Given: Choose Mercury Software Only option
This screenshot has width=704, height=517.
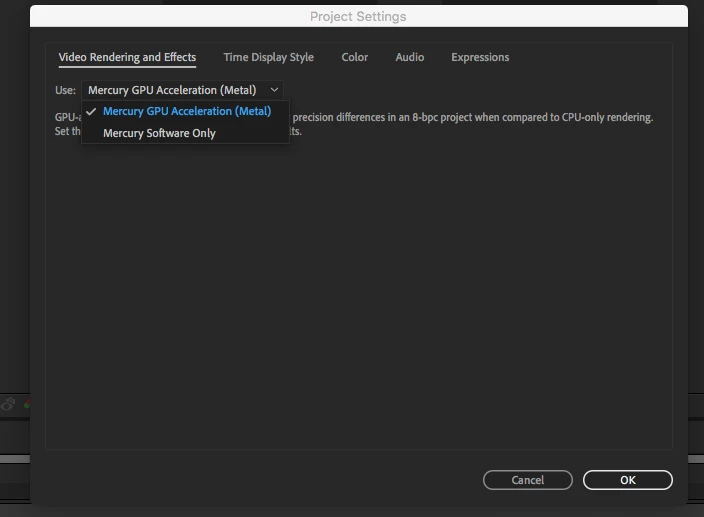Looking at the screenshot, I should pos(185,133).
